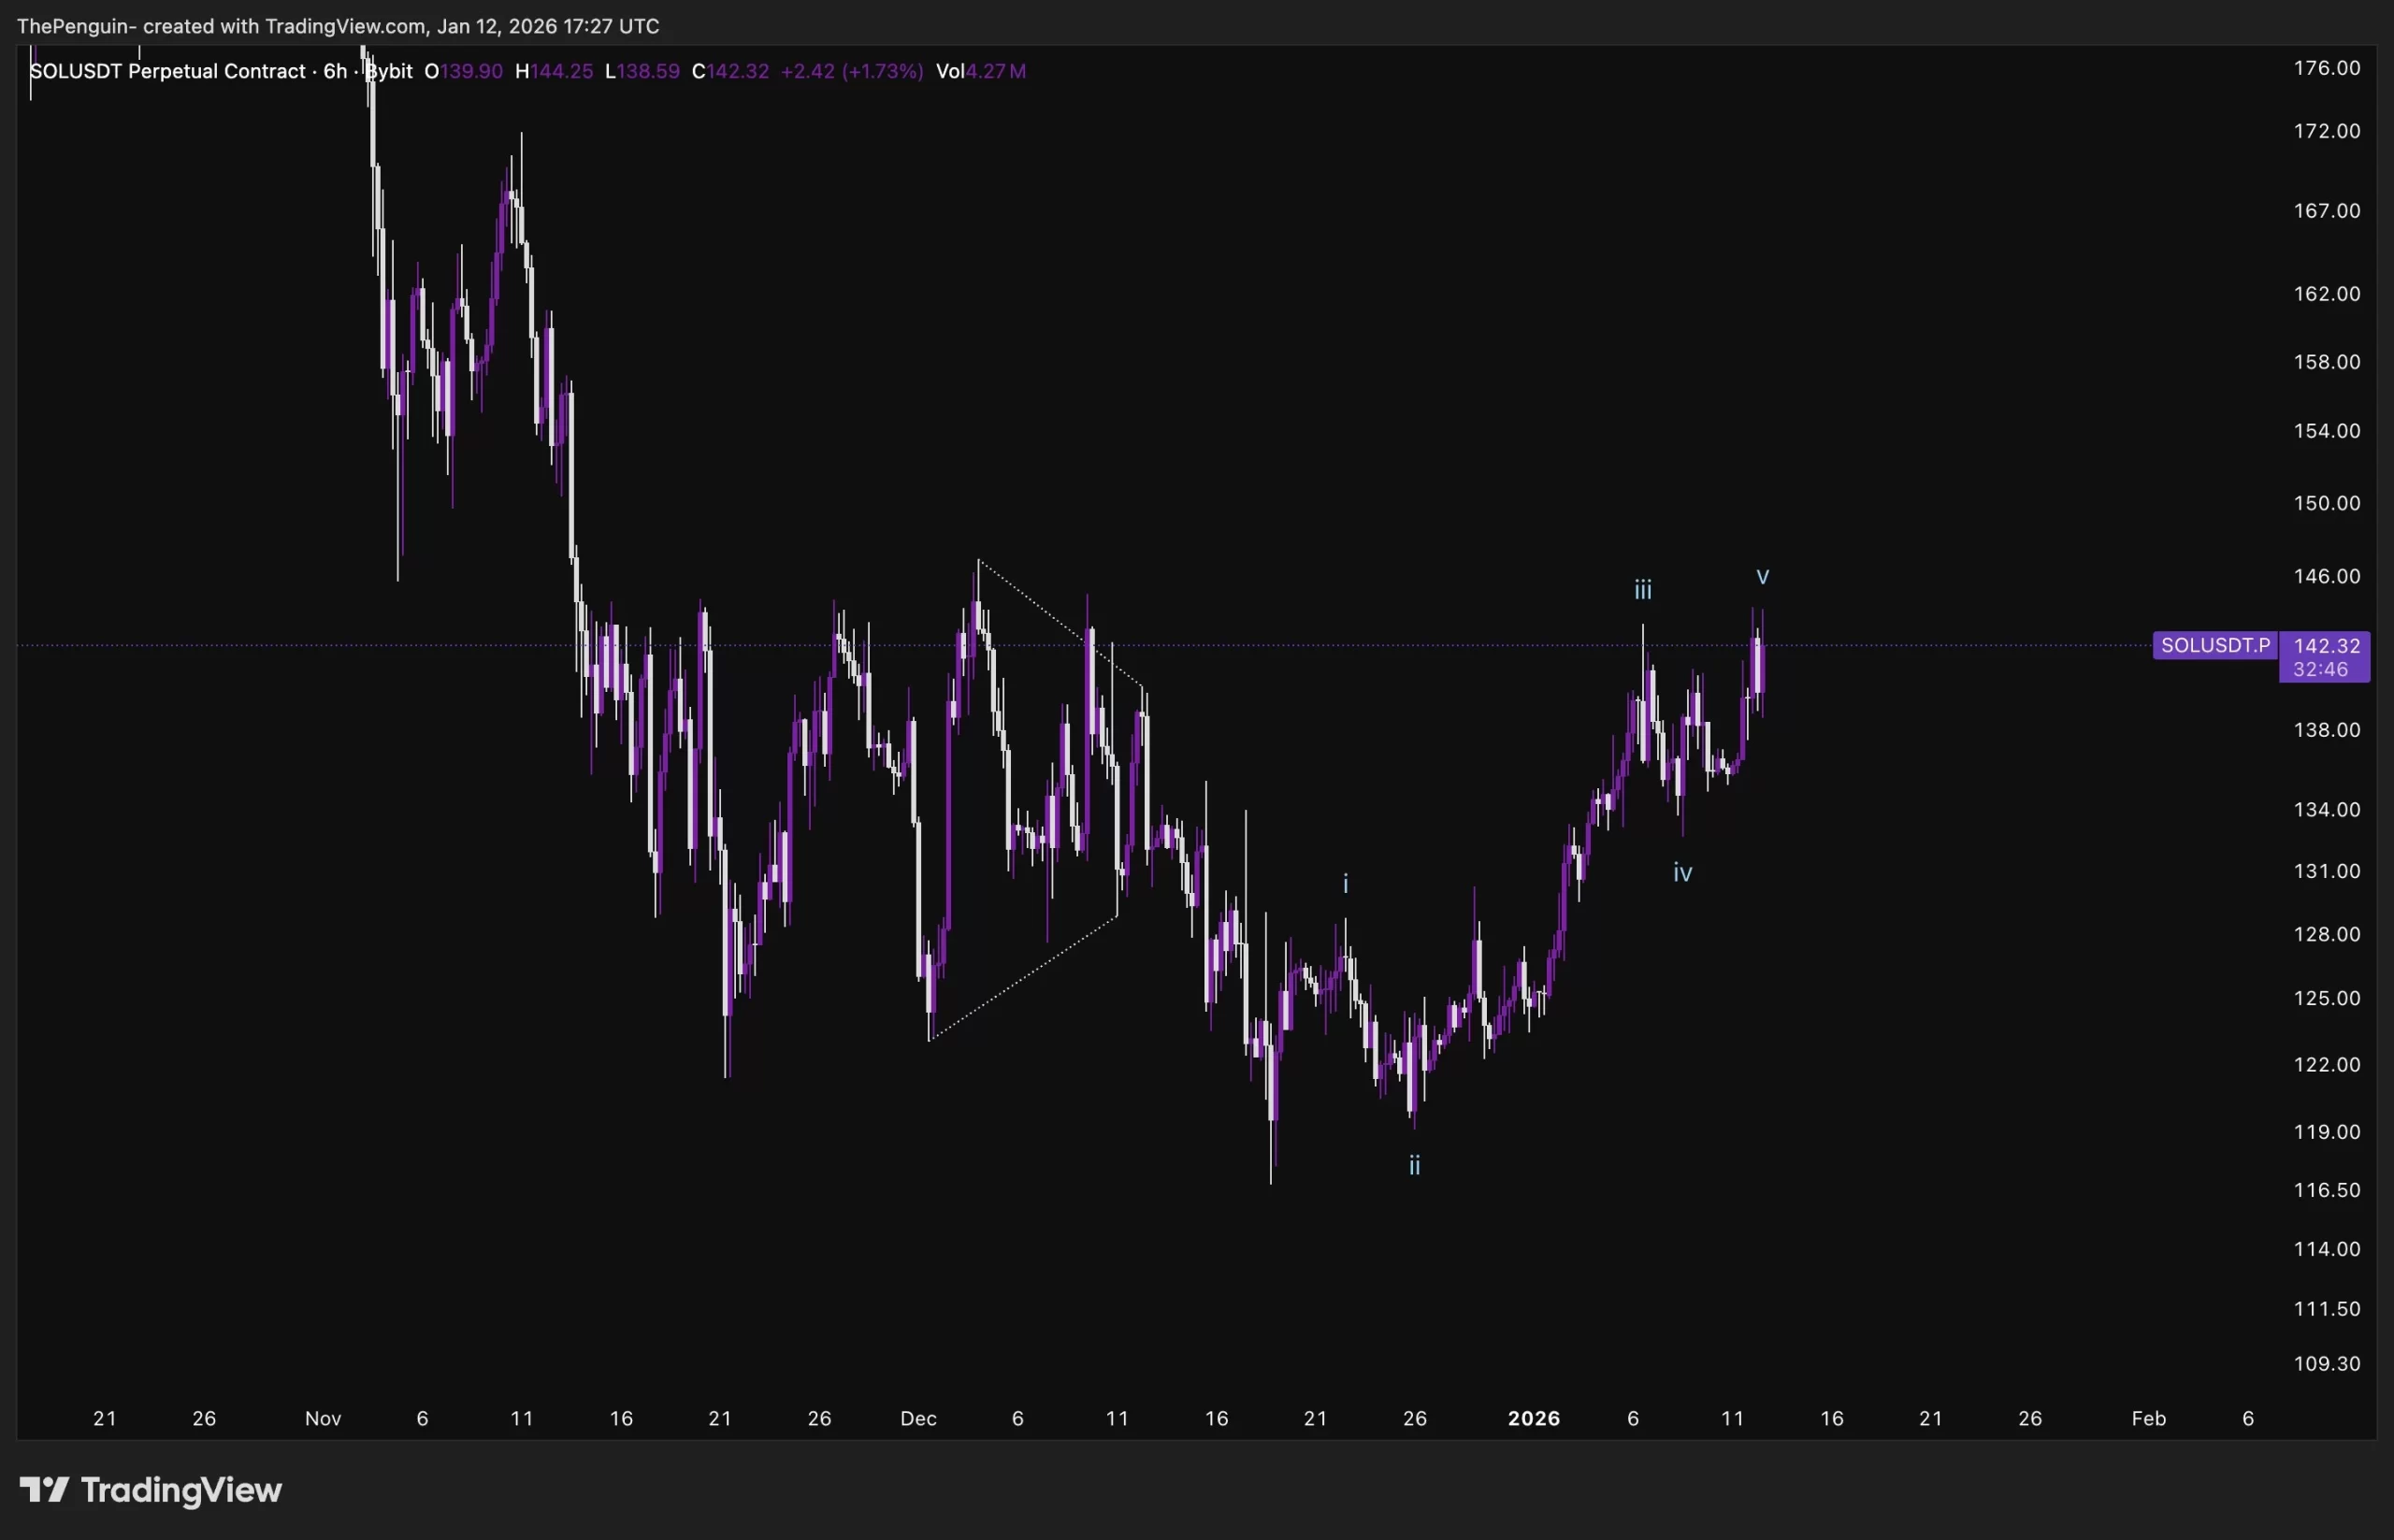Click the 32:46 candle countdown timer
This screenshot has width=2394, height=1540.
tap(2320, 669)
